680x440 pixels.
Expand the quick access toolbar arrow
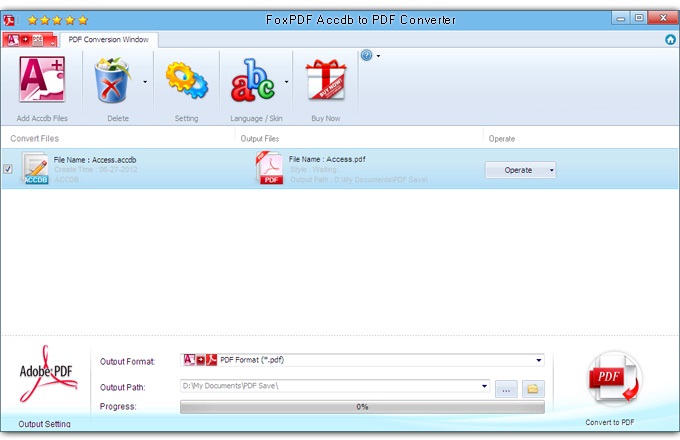tap(52, 42)
